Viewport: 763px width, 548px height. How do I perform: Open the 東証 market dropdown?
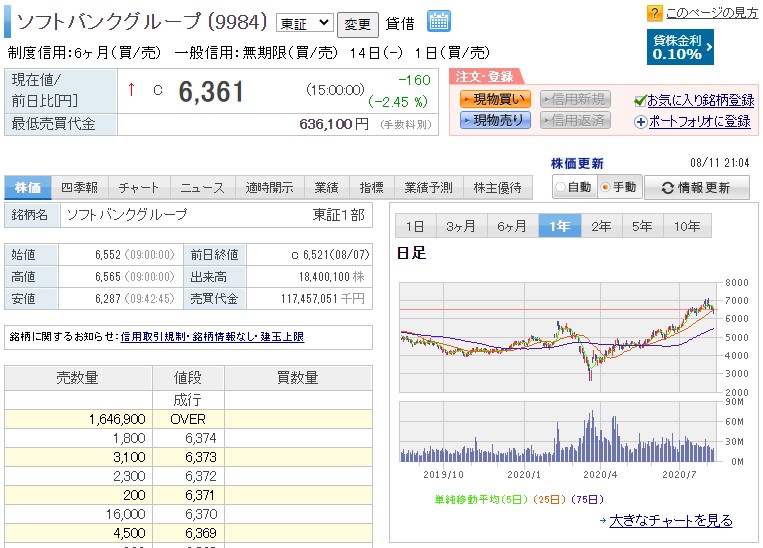click(x=305, y=23)
